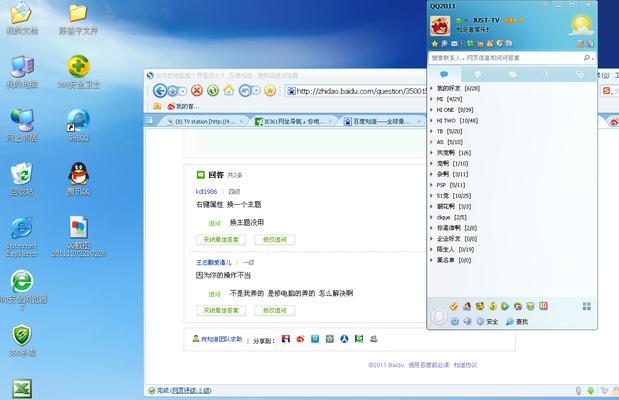The width and height of the screenshot is (619, 400).
Task: Open the Internet Explorer desktop icon
Action: 22,236
